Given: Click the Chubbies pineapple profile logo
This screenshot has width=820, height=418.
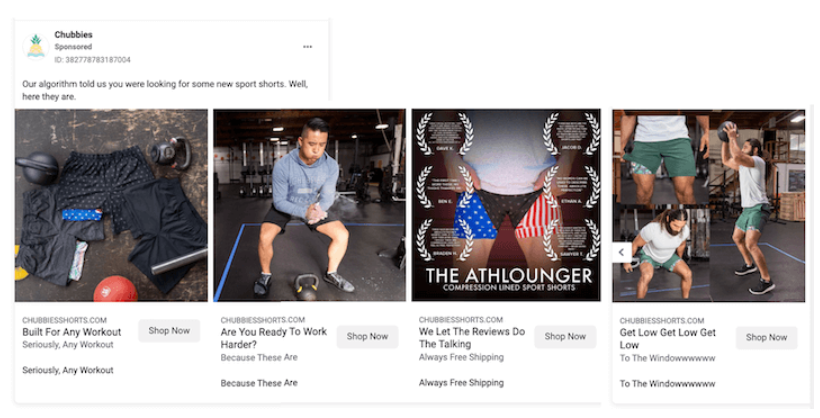Looking at the screenshot, I should pyautogui.click(x=36, y=47).
